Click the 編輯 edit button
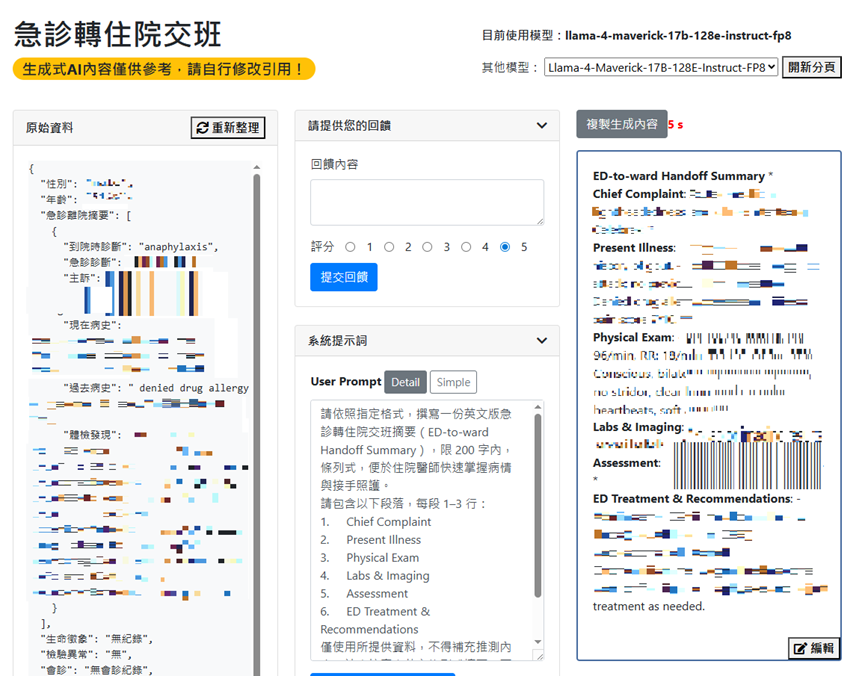865x676 pixels. pos(812,648)
